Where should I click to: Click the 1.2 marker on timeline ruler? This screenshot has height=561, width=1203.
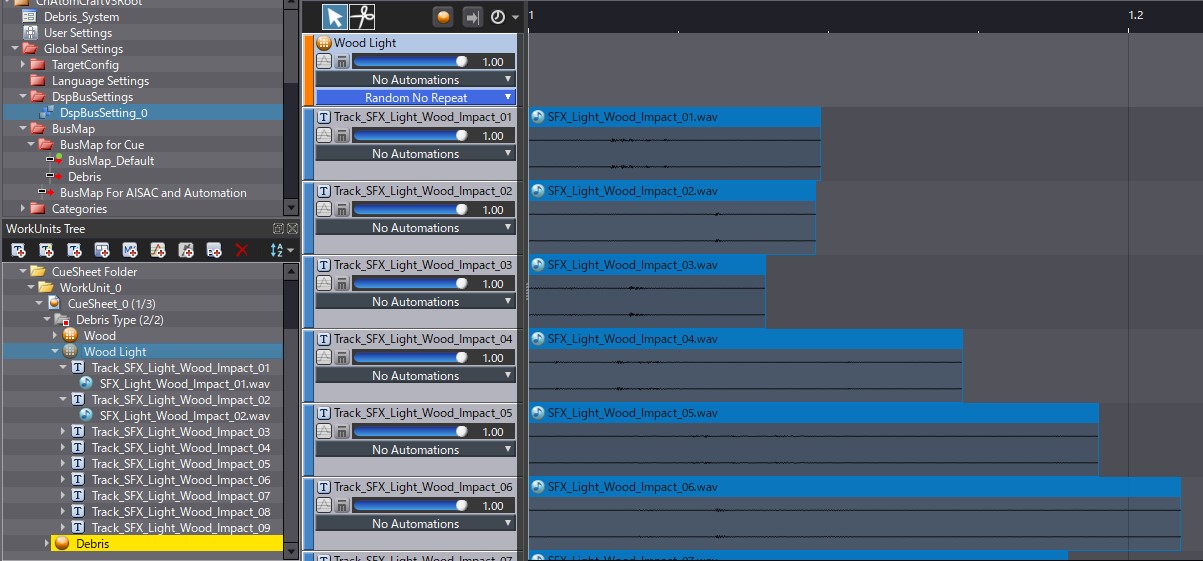[x=1136, y=15]
